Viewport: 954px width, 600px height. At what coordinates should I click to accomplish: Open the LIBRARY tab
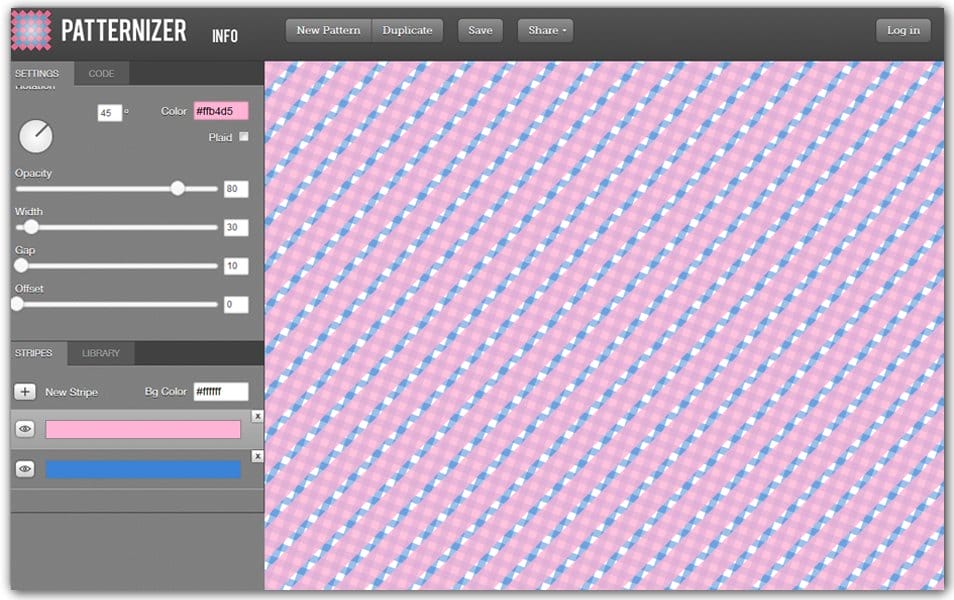(103, 353)
